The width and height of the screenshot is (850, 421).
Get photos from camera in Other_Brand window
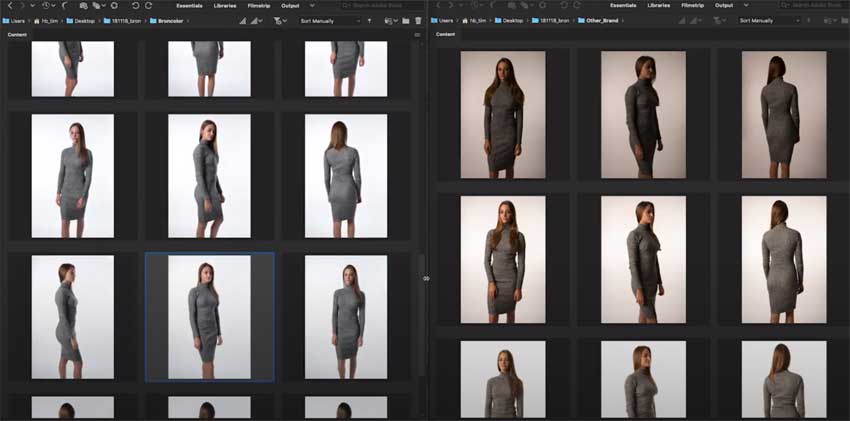point(511,5)
